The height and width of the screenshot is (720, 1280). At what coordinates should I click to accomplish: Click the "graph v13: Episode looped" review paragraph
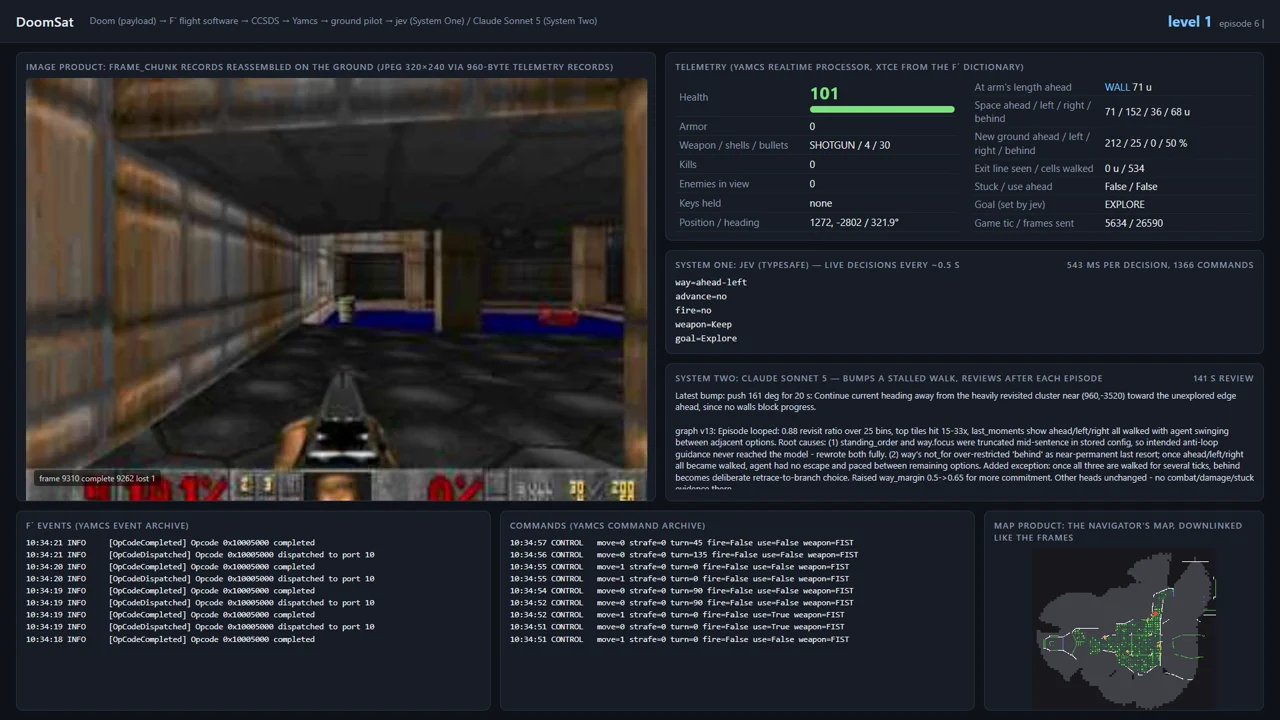pos(964,460)
